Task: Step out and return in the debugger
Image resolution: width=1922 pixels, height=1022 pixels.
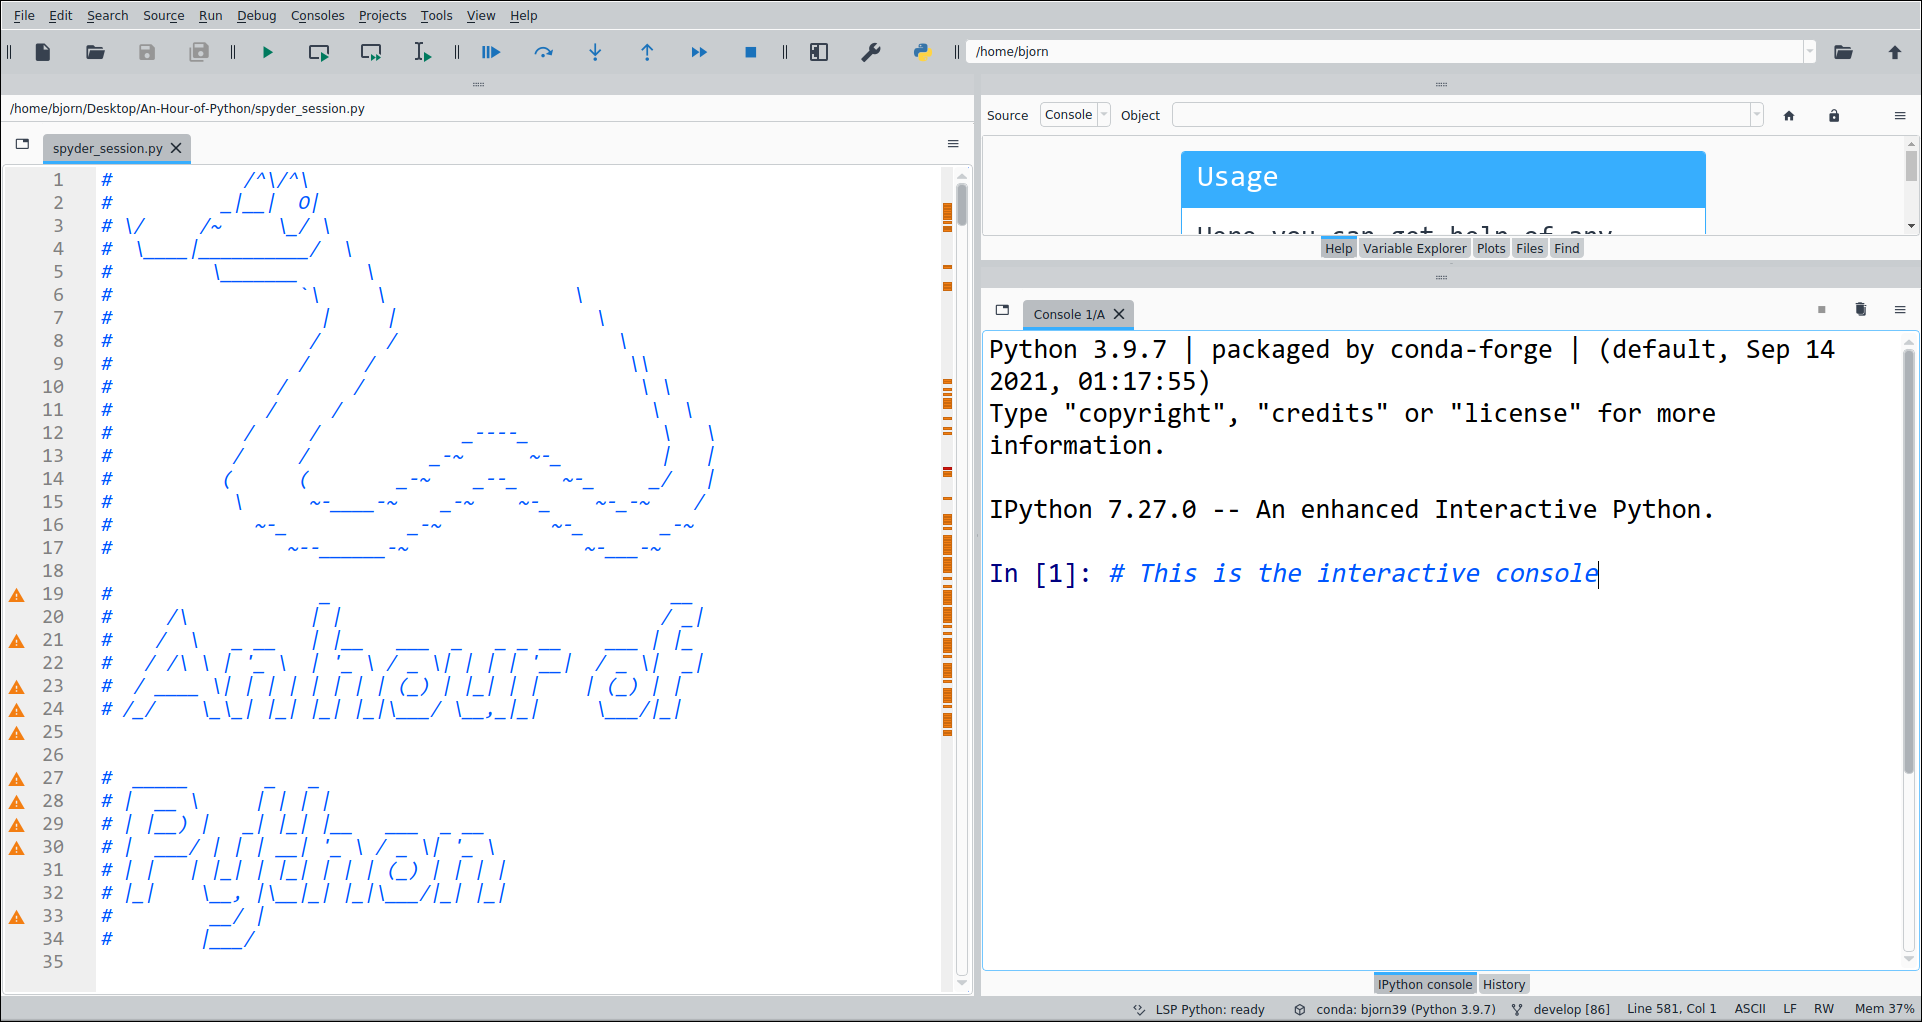Action: tap(647, 52)
